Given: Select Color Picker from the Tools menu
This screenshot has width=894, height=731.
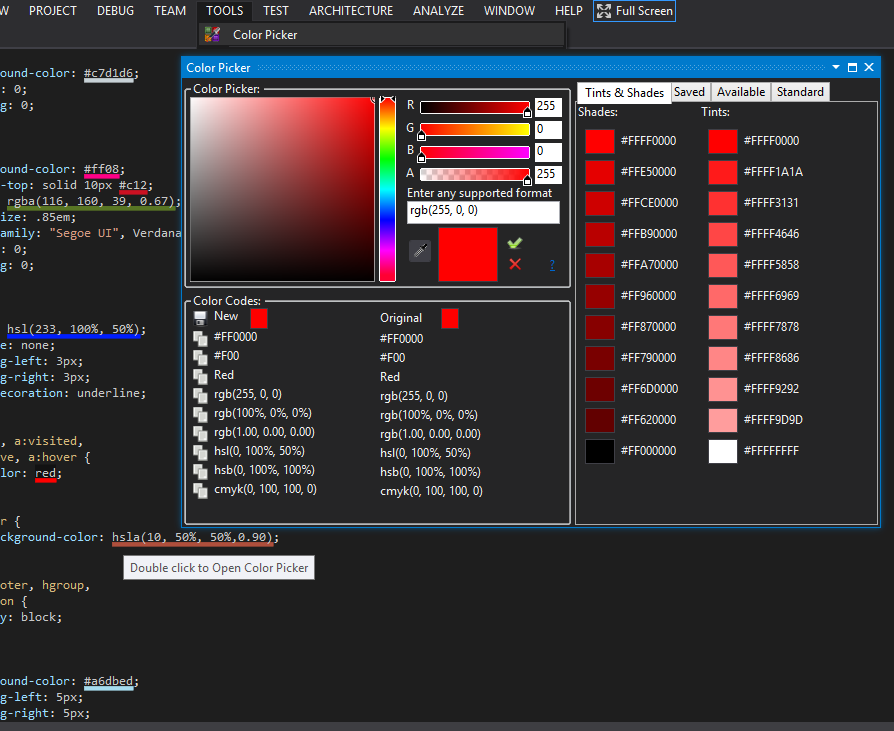Looking at the screenshot, I should 266,34.
